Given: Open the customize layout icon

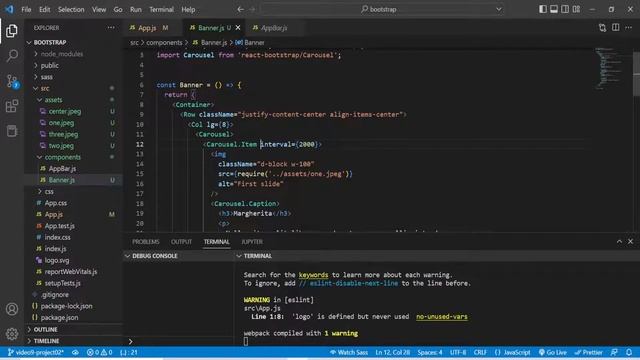Looking at the screenshot, I should [x=576, y=9].
